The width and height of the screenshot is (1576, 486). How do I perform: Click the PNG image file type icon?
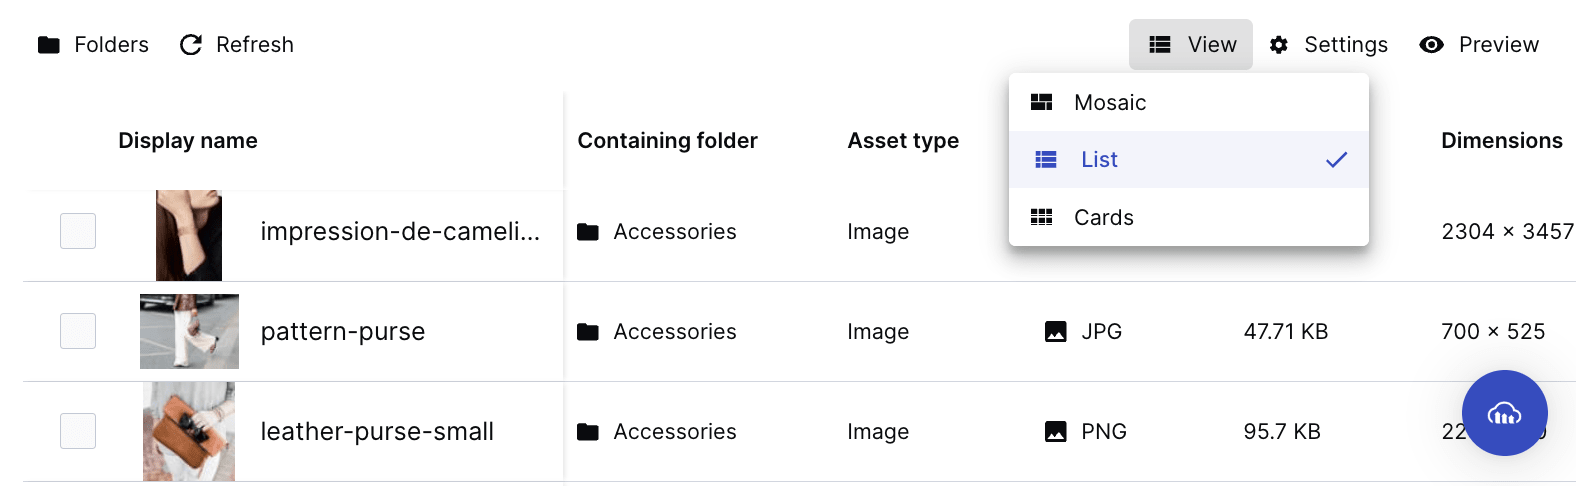point(1055,431)
